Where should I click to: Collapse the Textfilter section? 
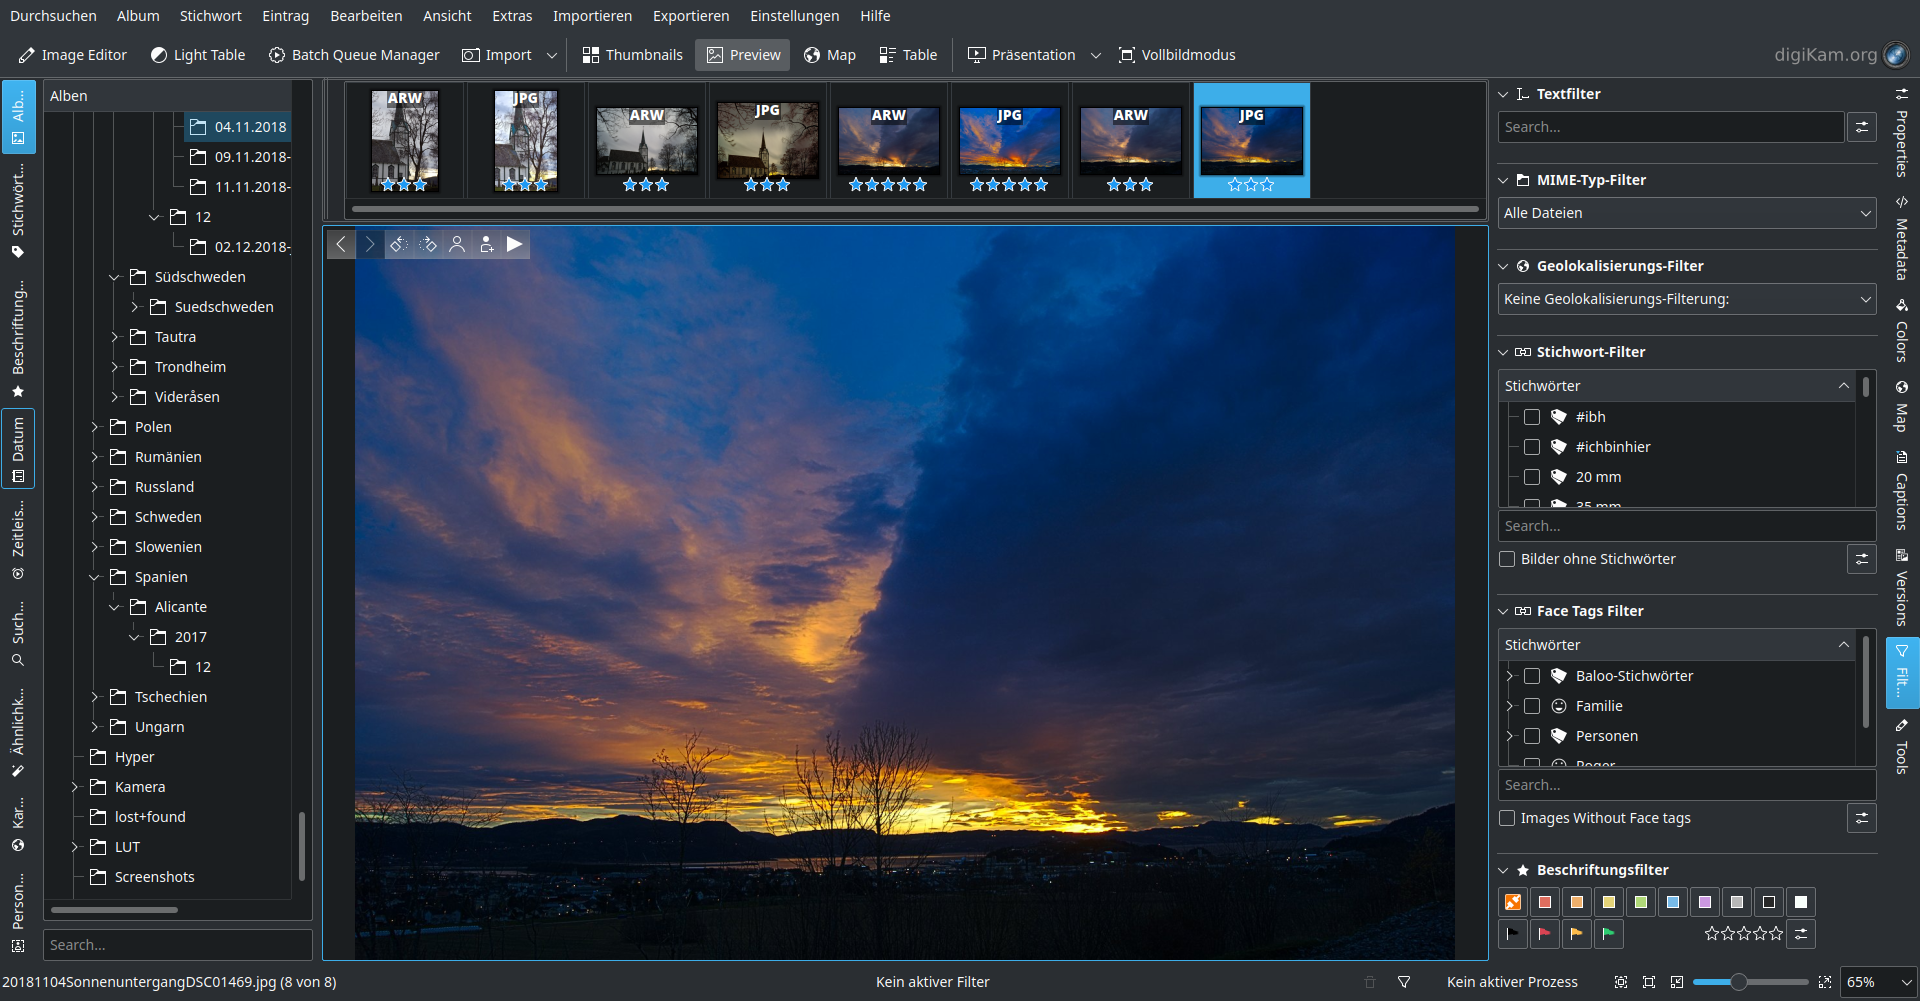[1503, 94]
